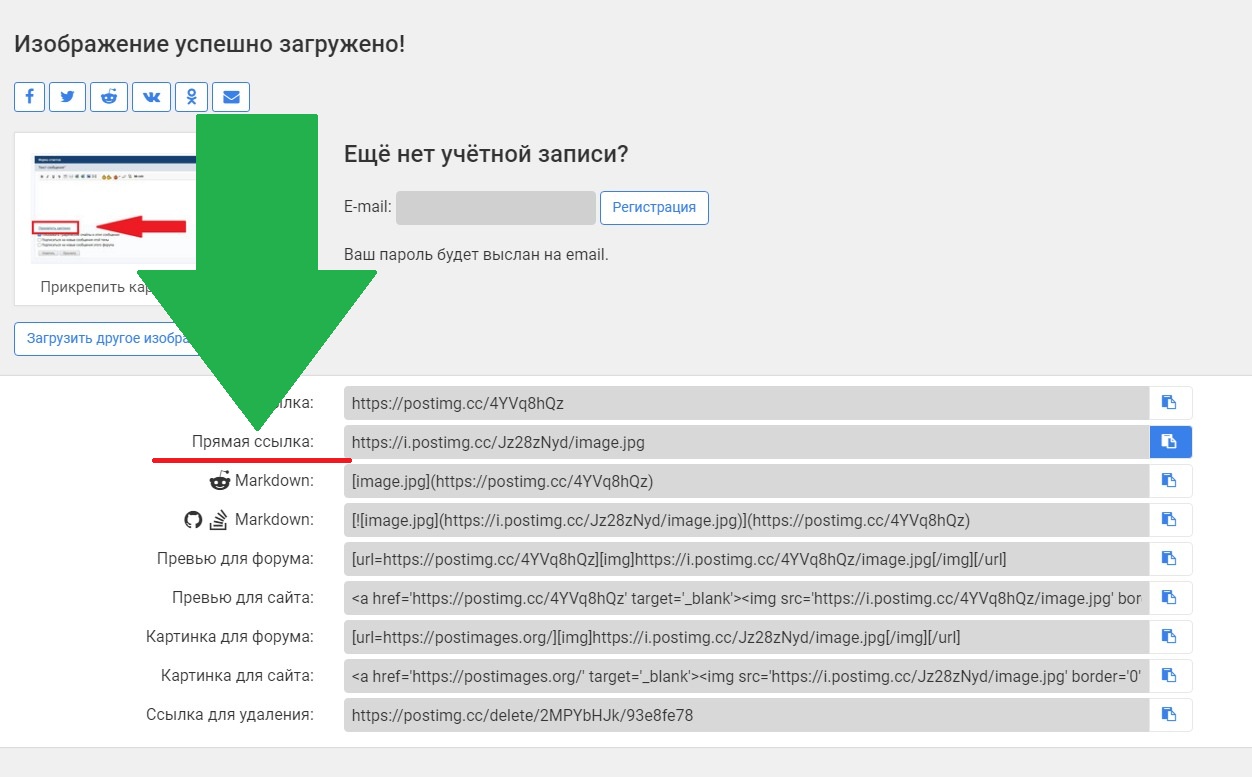Viewport: 1252px width, 777px height.
Task: Share the image on Odnoklassniki
Action: pos(191,97)
